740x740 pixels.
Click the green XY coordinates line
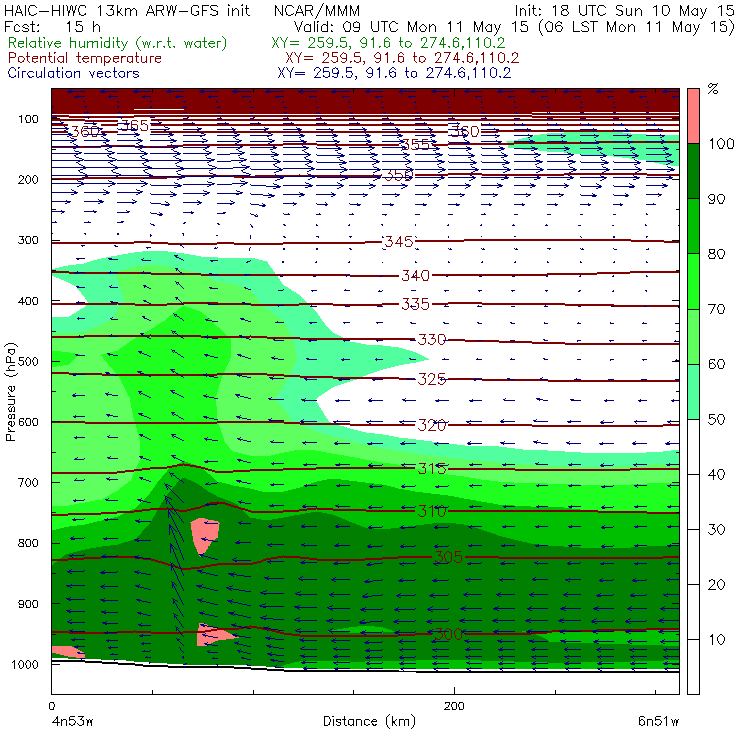(388, 43)
